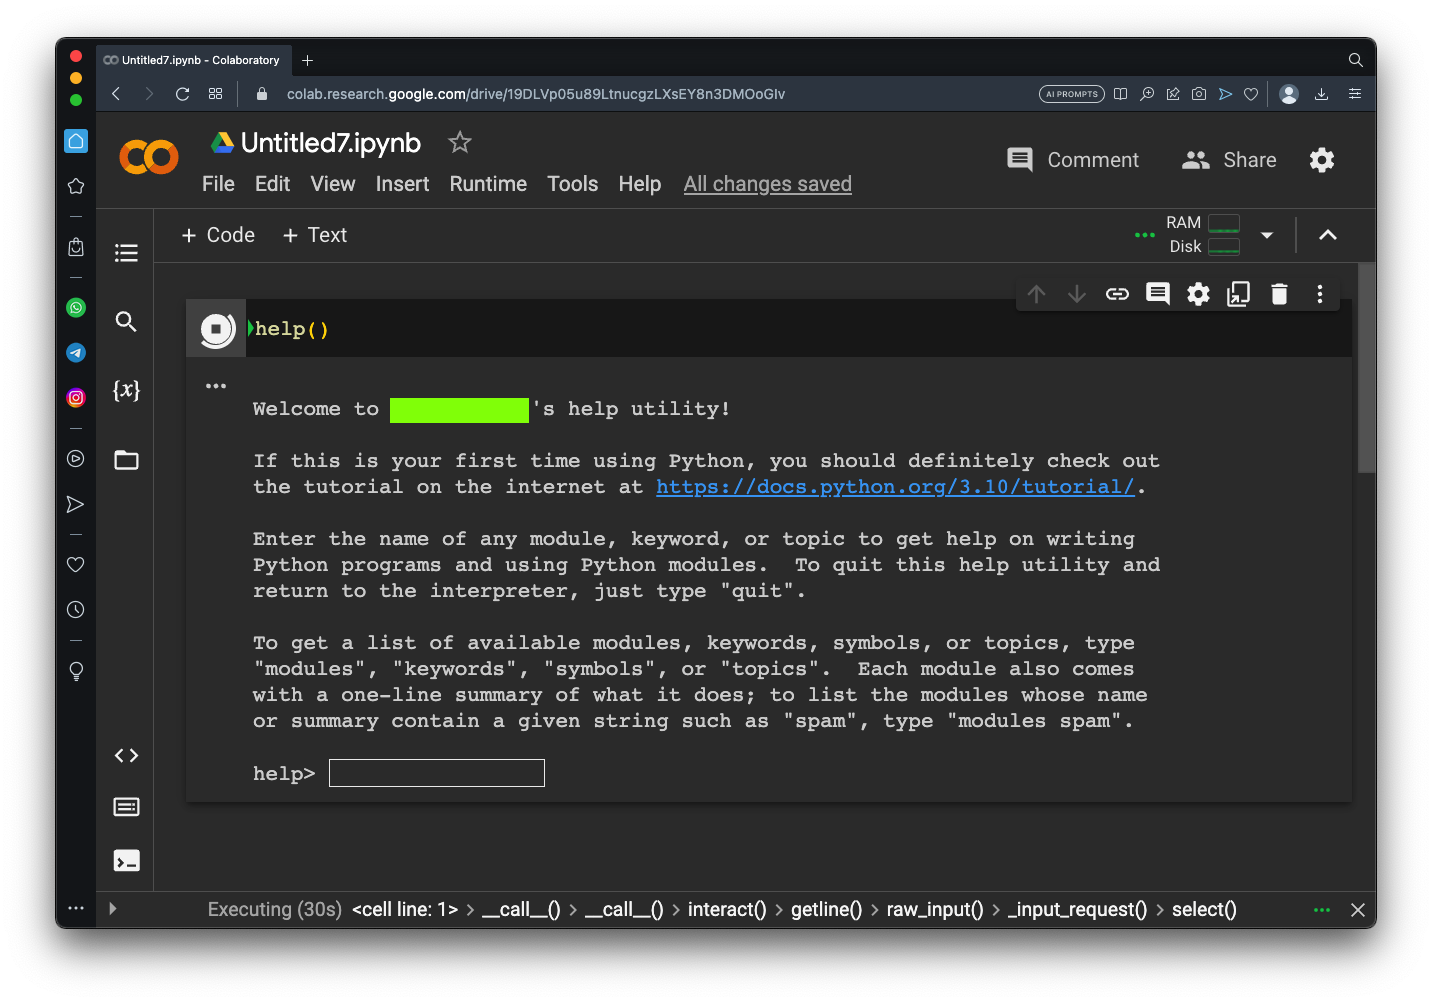1432x1002 pixels.
Task: Star the Untitled7.ipynb notebook
Action: [x=460, y=142]
